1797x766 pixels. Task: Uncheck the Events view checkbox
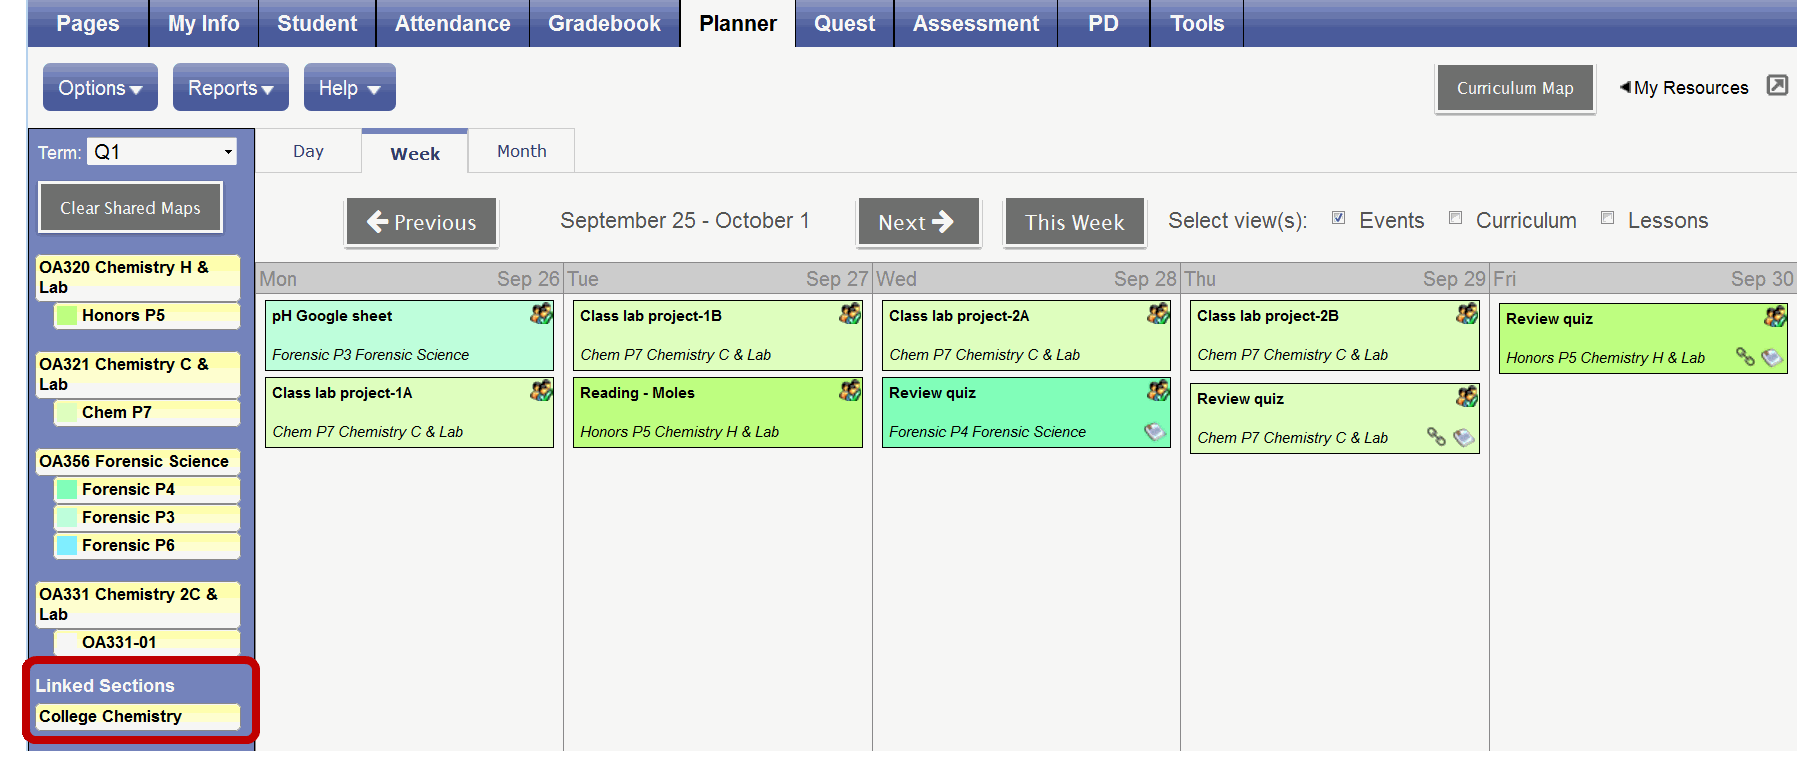click(x=1338, y=218)
